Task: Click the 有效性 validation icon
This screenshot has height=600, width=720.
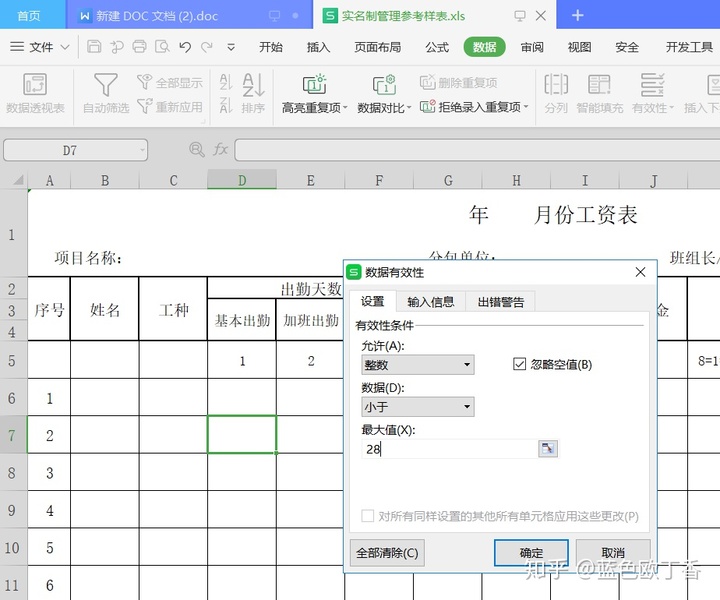Action: pos(652,85)
